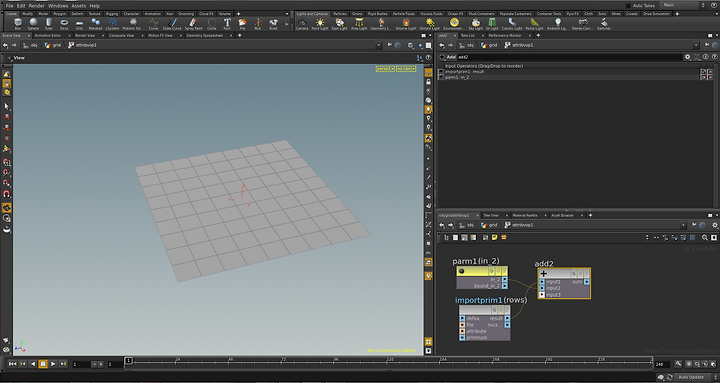720x383 pixels.
Task: Stop playback with the pause button
Action: 43,364
